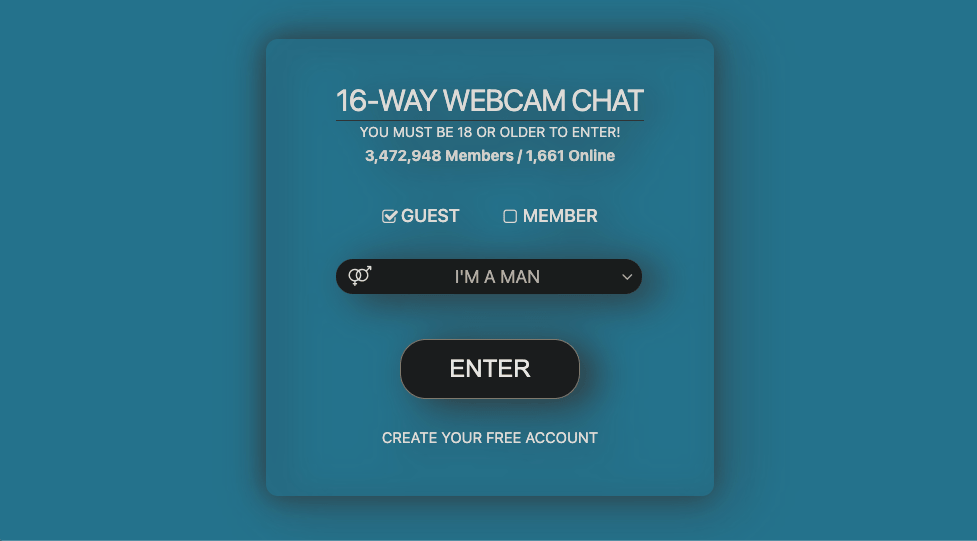Click the underline beneath the title
977x541 pixels.
tap(490, 120)
